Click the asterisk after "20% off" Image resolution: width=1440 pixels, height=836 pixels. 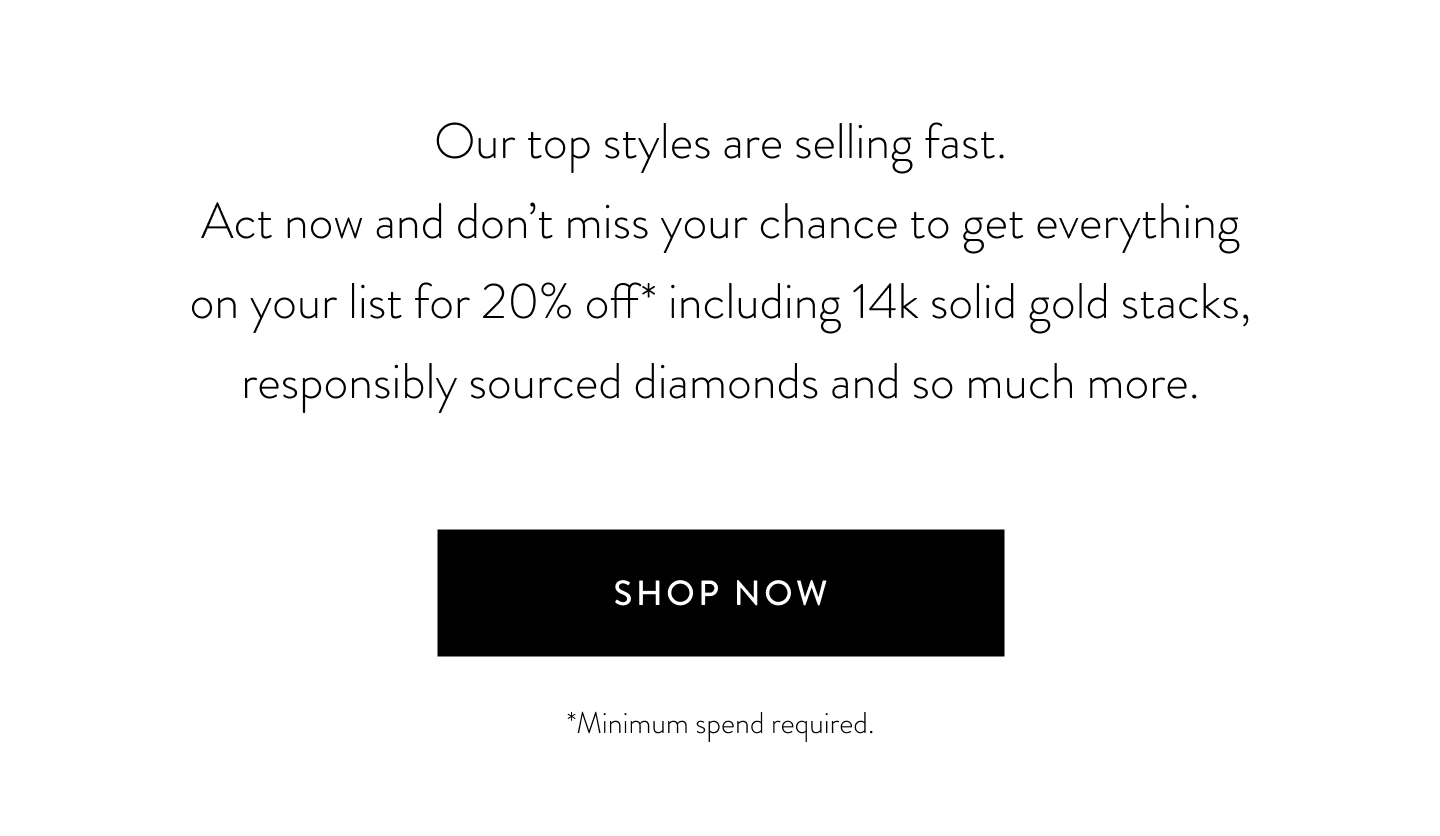(x=648, y=294)
